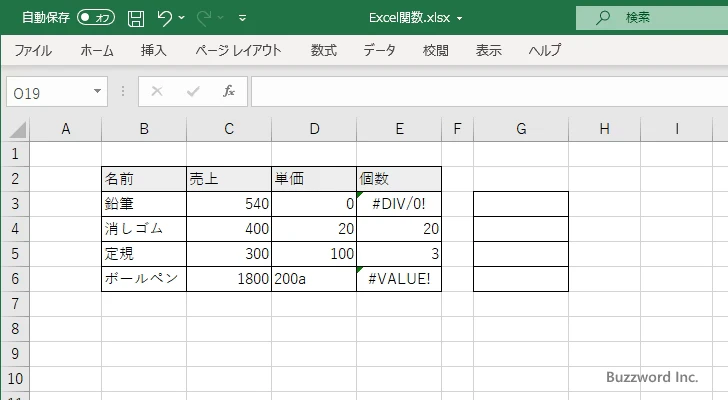Select column A header
The width and height of the screenshot is (728, 400).
(x=66, y=129)
